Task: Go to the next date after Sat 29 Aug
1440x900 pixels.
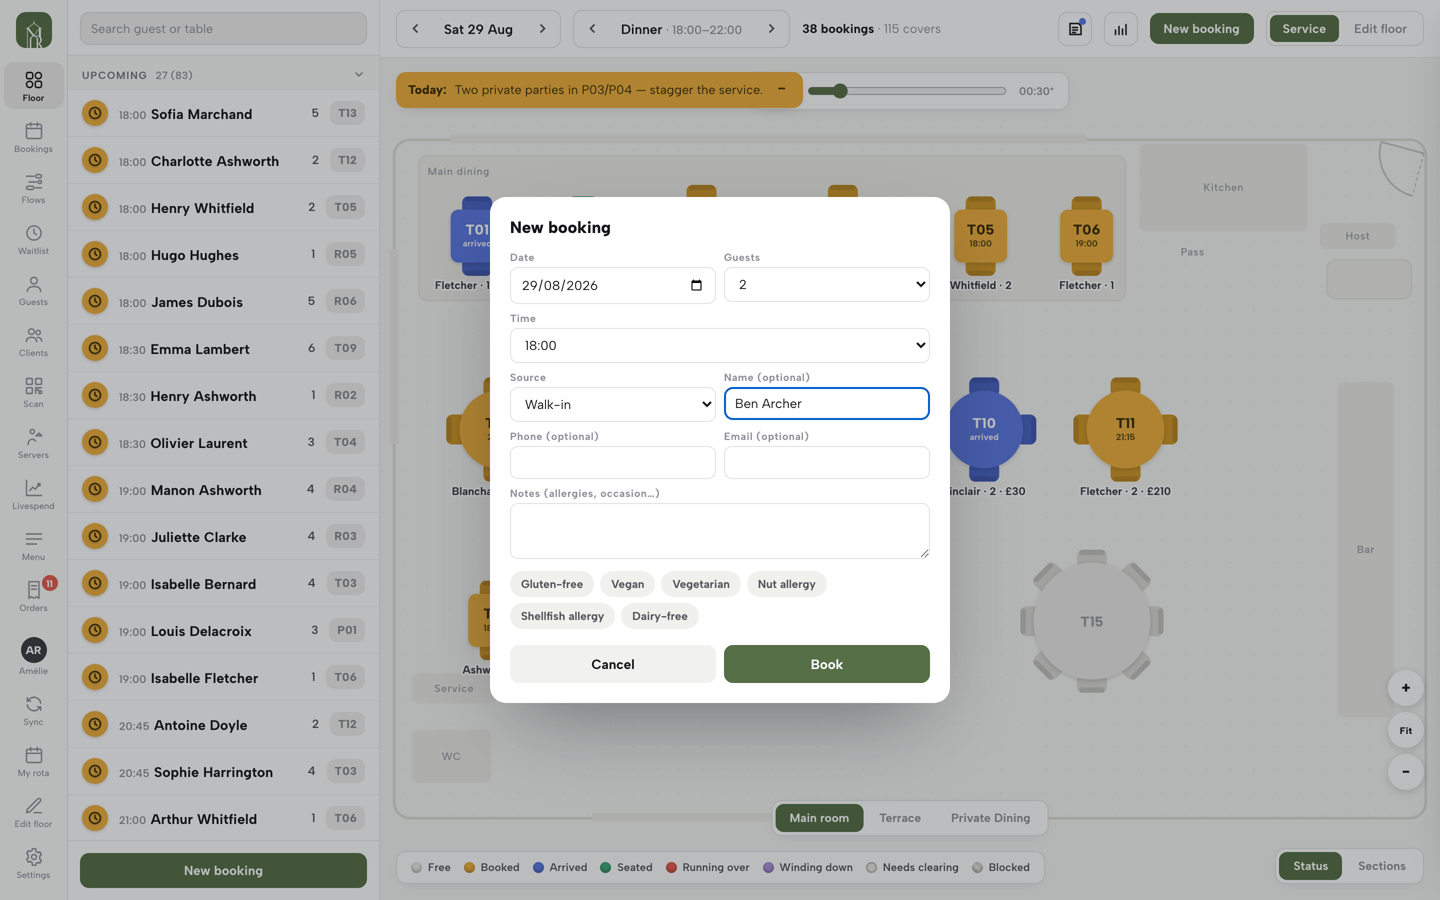Action: 543,29
